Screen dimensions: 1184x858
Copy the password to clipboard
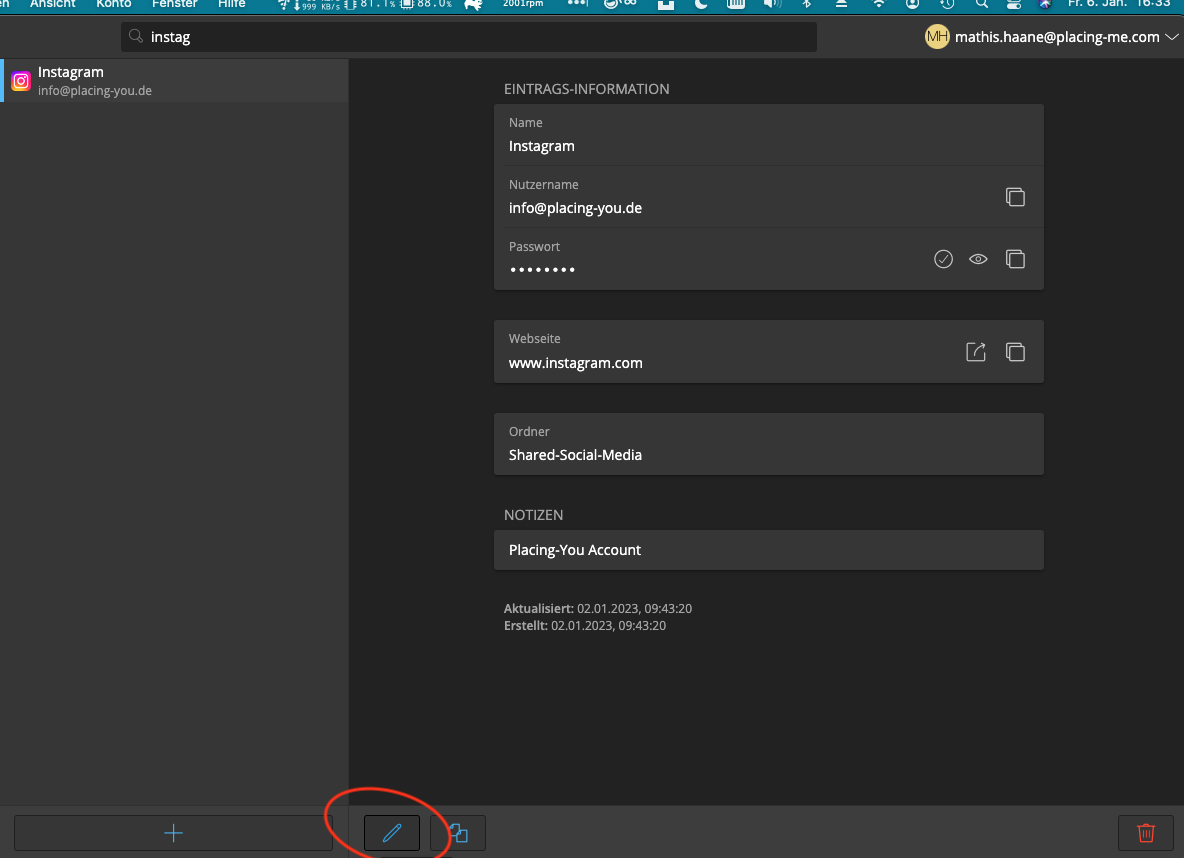(x=1015, y=259)
